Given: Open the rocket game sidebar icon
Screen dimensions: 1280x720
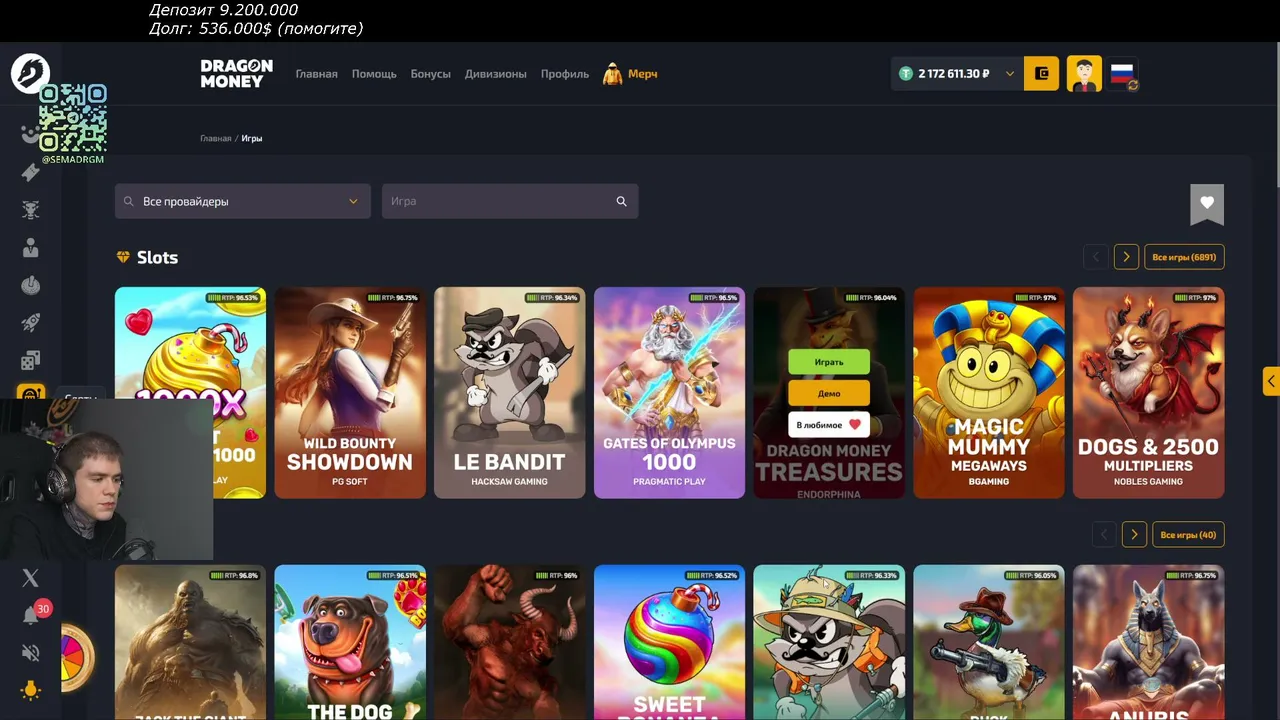Looking at the screenshot, I should (x=31, y=323).
